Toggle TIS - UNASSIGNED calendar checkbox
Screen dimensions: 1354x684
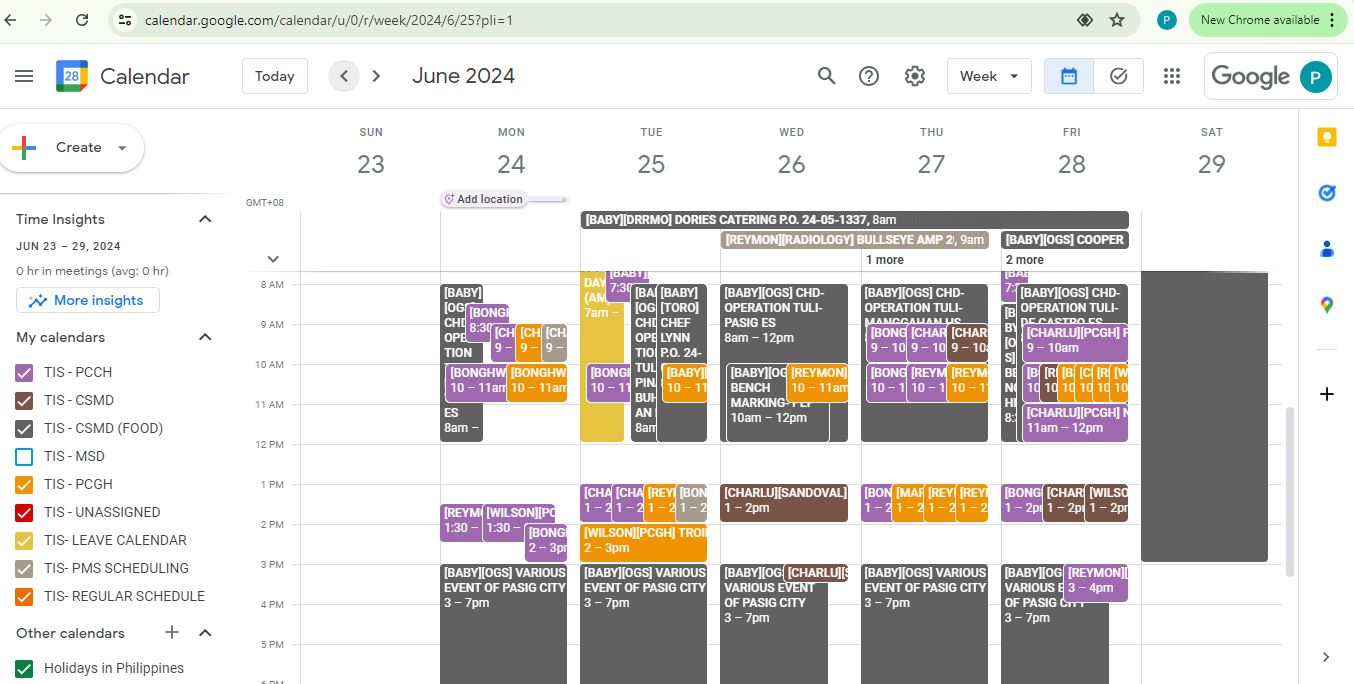(x=25, y=512)
